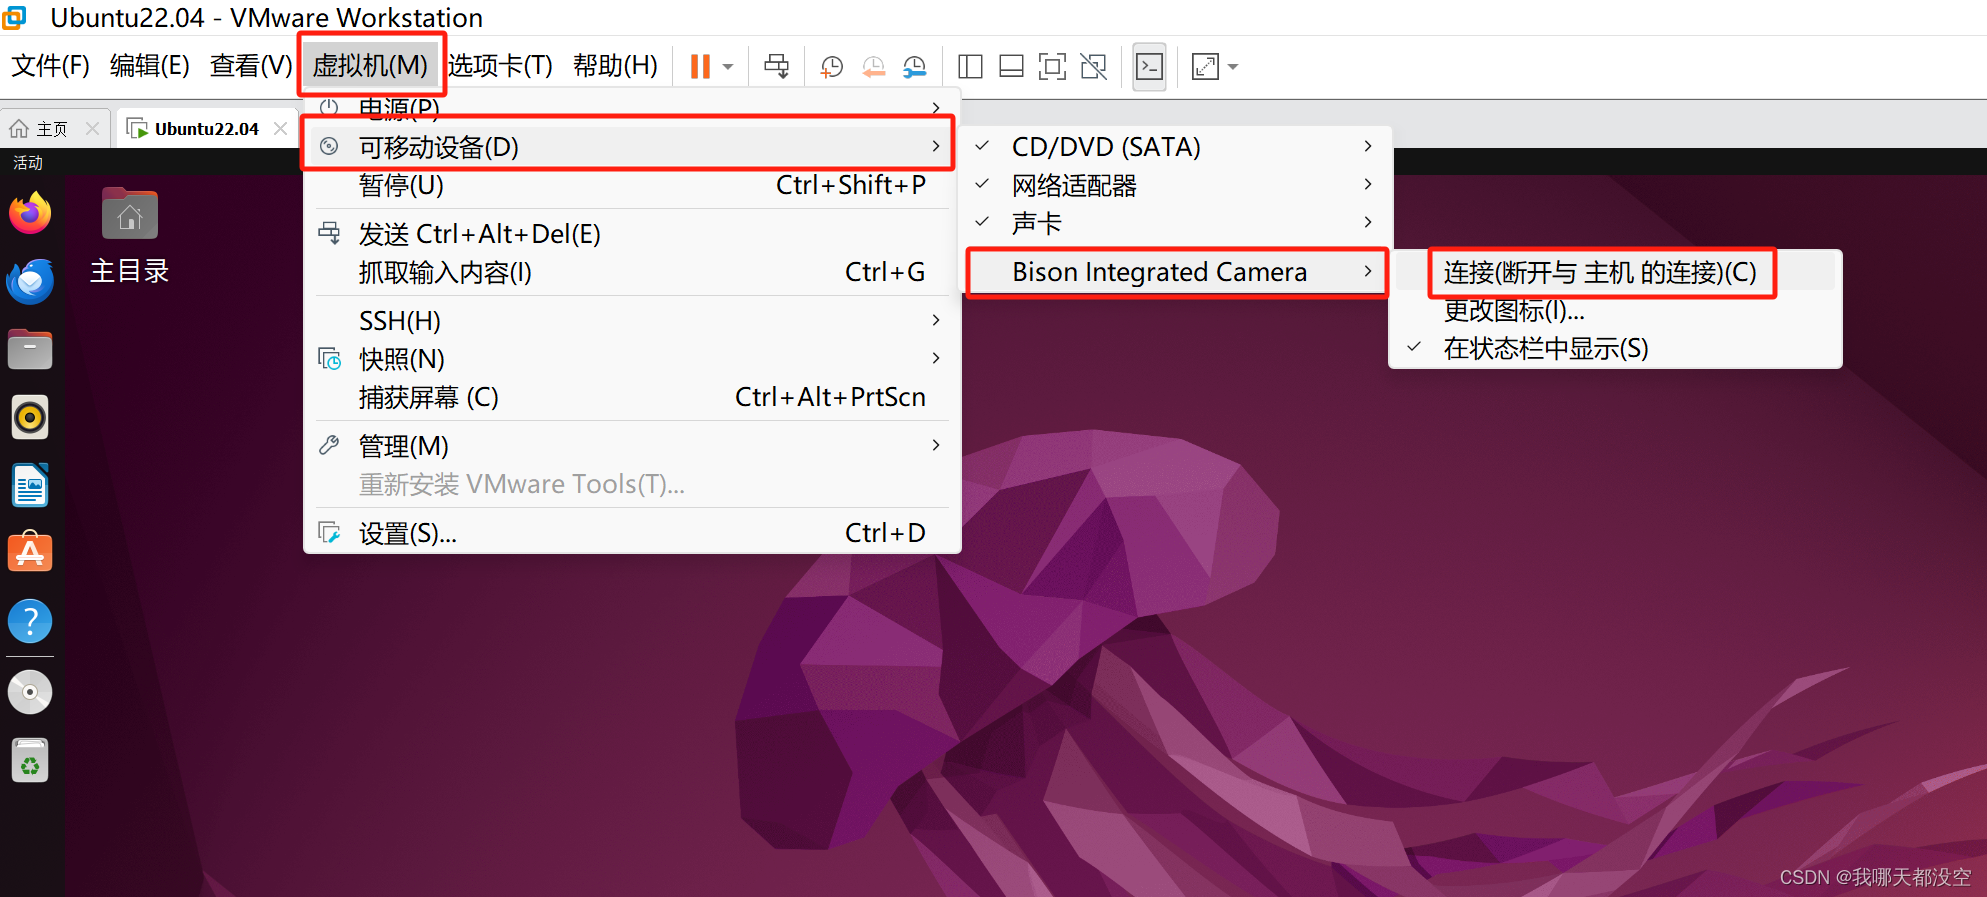
Task: Toggle the thumbnail bar panel icon
Action: 1011,67
